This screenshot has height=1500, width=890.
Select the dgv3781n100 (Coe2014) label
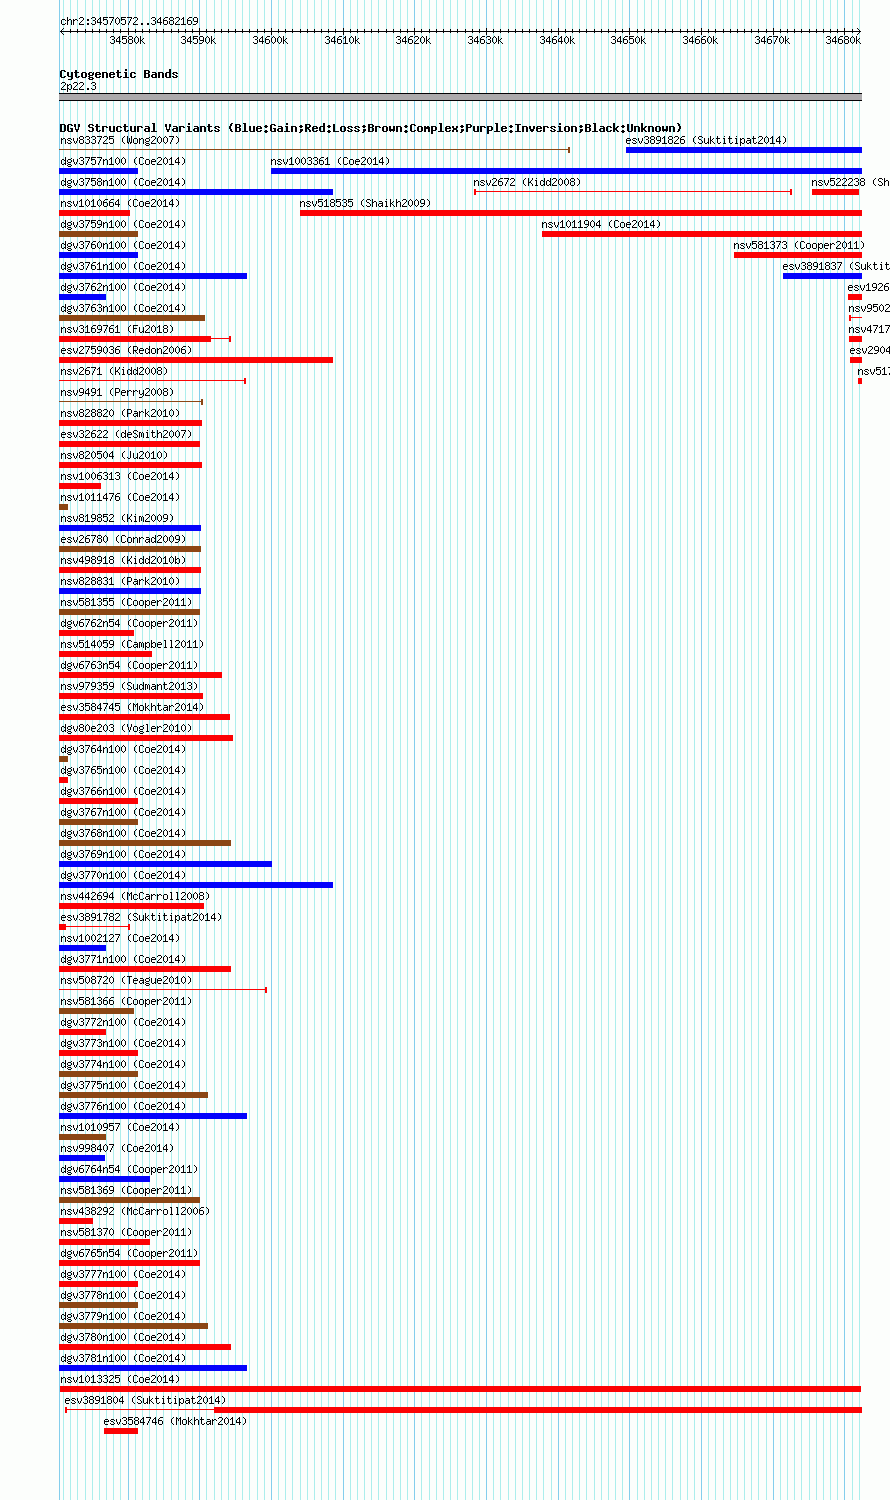123,1358
